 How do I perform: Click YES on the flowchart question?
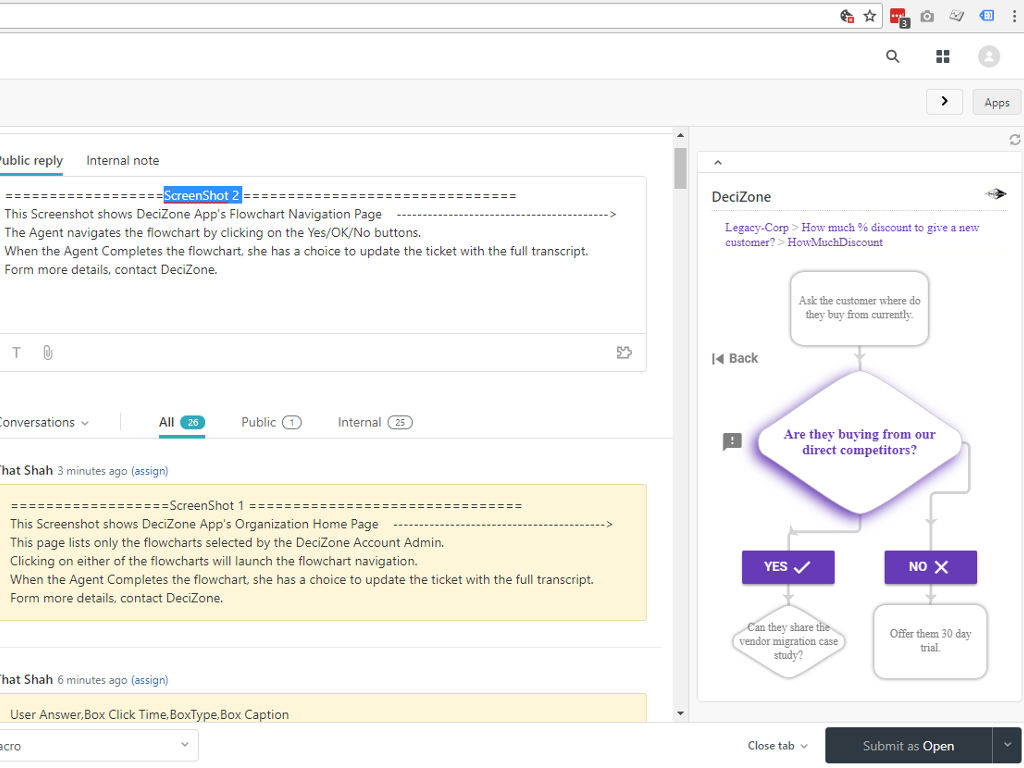tap(788, 567)
